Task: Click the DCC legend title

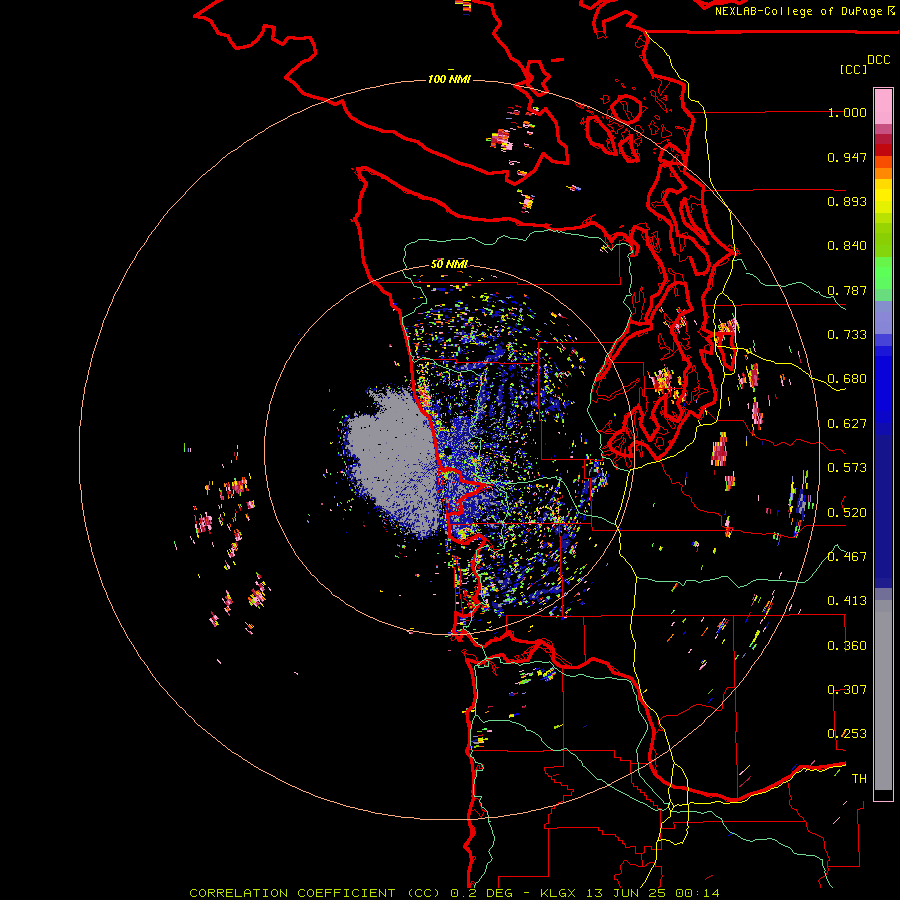Action: [878, 60]
